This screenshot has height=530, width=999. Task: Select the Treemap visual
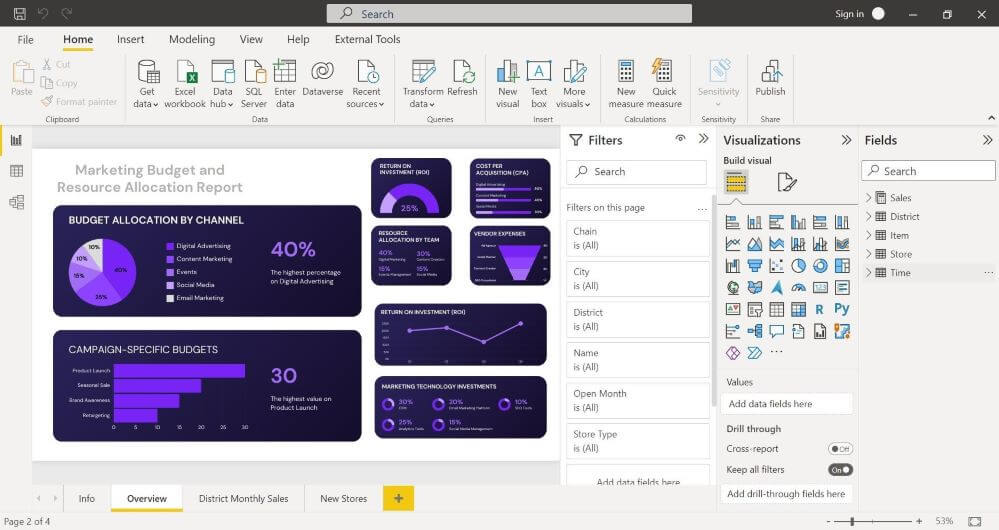pyautogui.click(x=842, y=266)
